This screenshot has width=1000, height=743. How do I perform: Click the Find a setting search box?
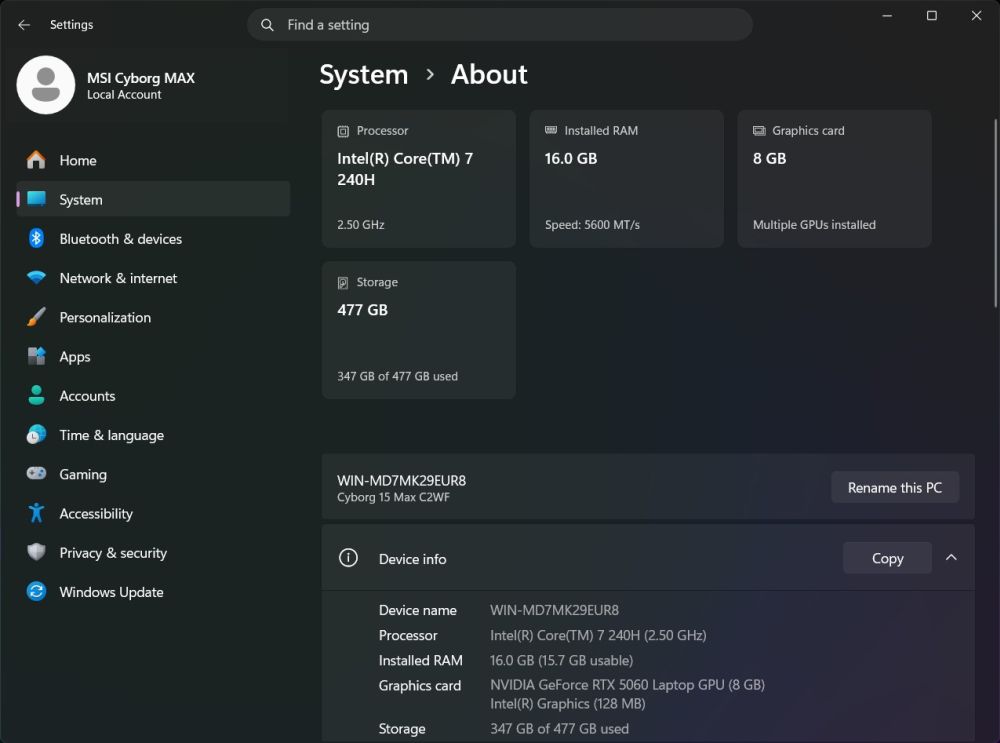click(499, 25)
